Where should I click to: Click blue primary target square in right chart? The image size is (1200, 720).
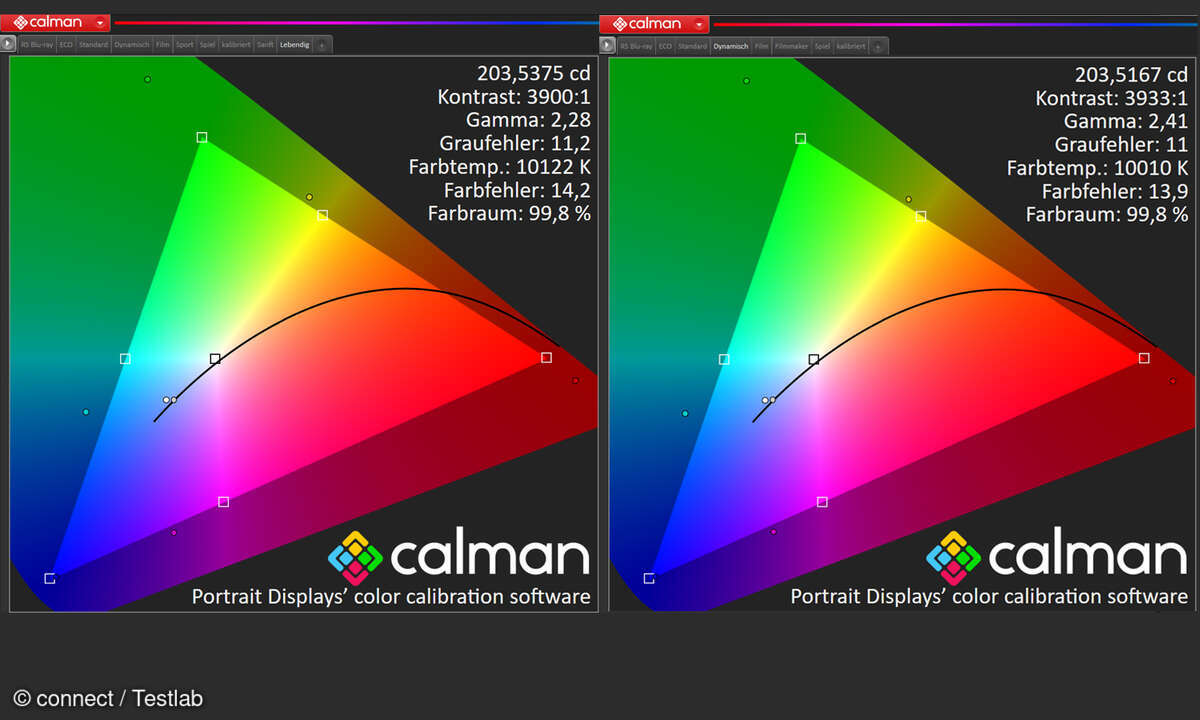point(649,578)
